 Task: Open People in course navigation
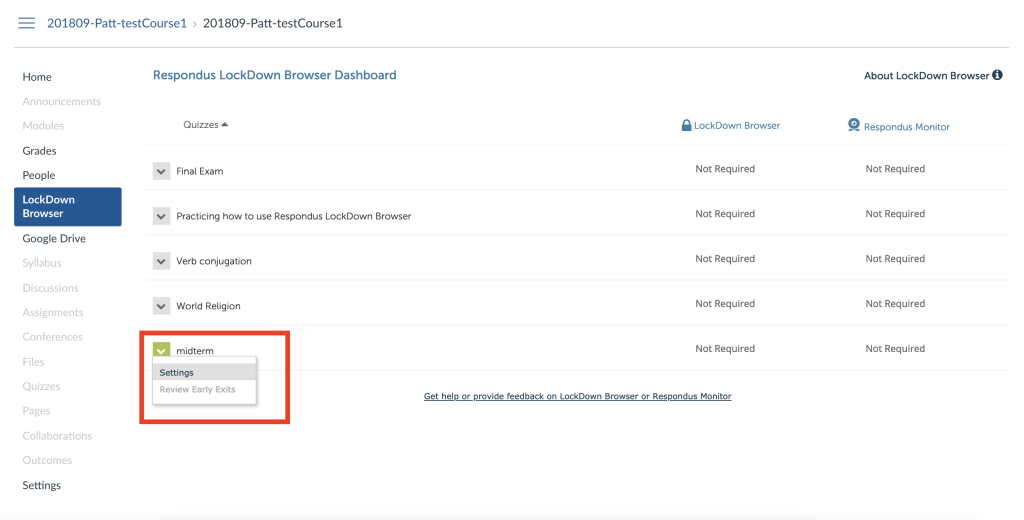39,175
